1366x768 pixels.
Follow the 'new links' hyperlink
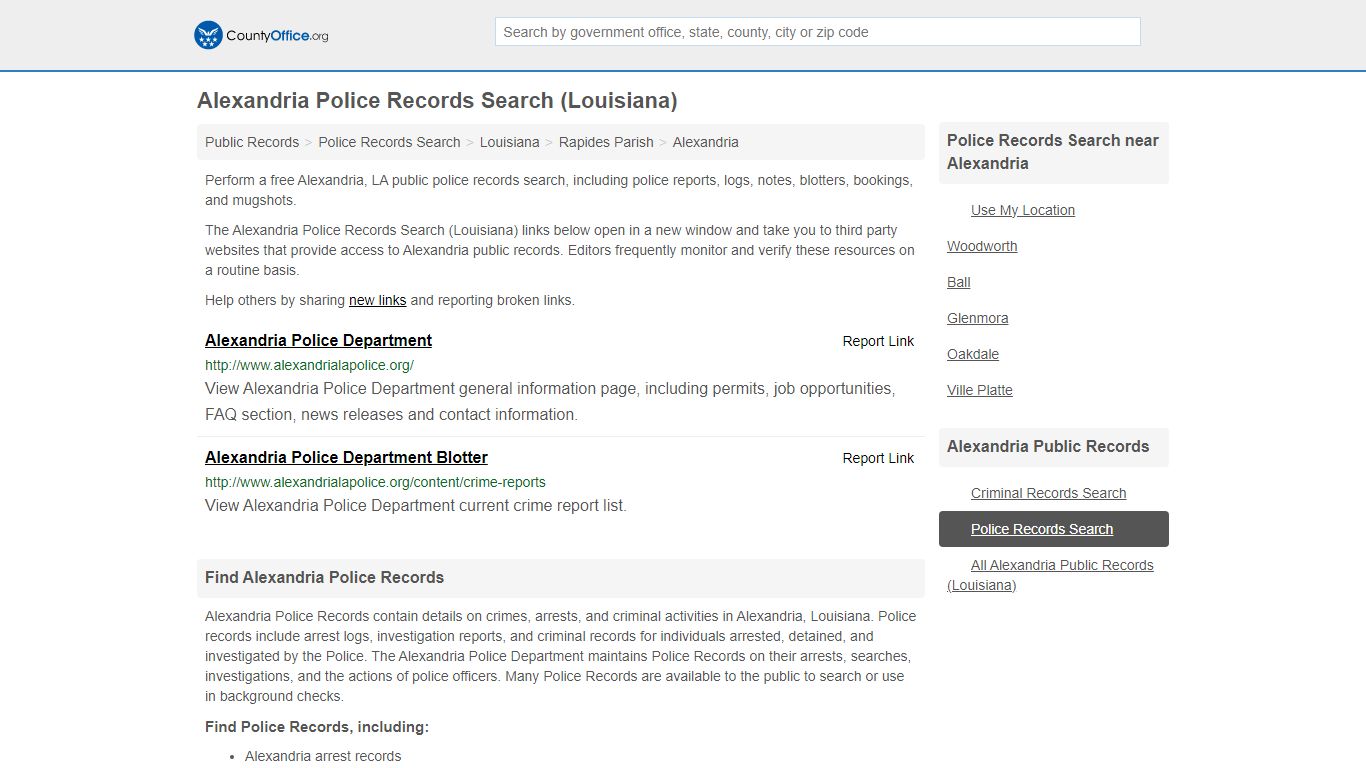click(x=377, y=300)
